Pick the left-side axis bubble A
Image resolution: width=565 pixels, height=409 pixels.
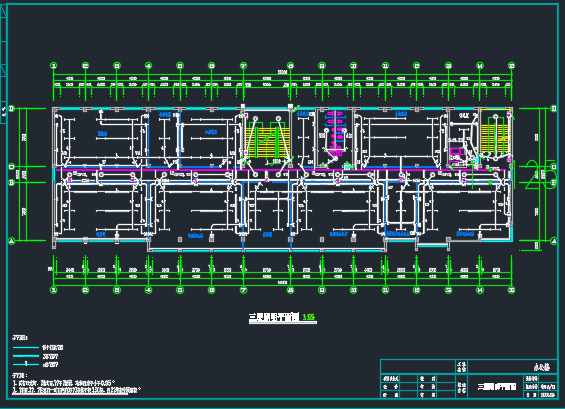click(x=11, y=240)
